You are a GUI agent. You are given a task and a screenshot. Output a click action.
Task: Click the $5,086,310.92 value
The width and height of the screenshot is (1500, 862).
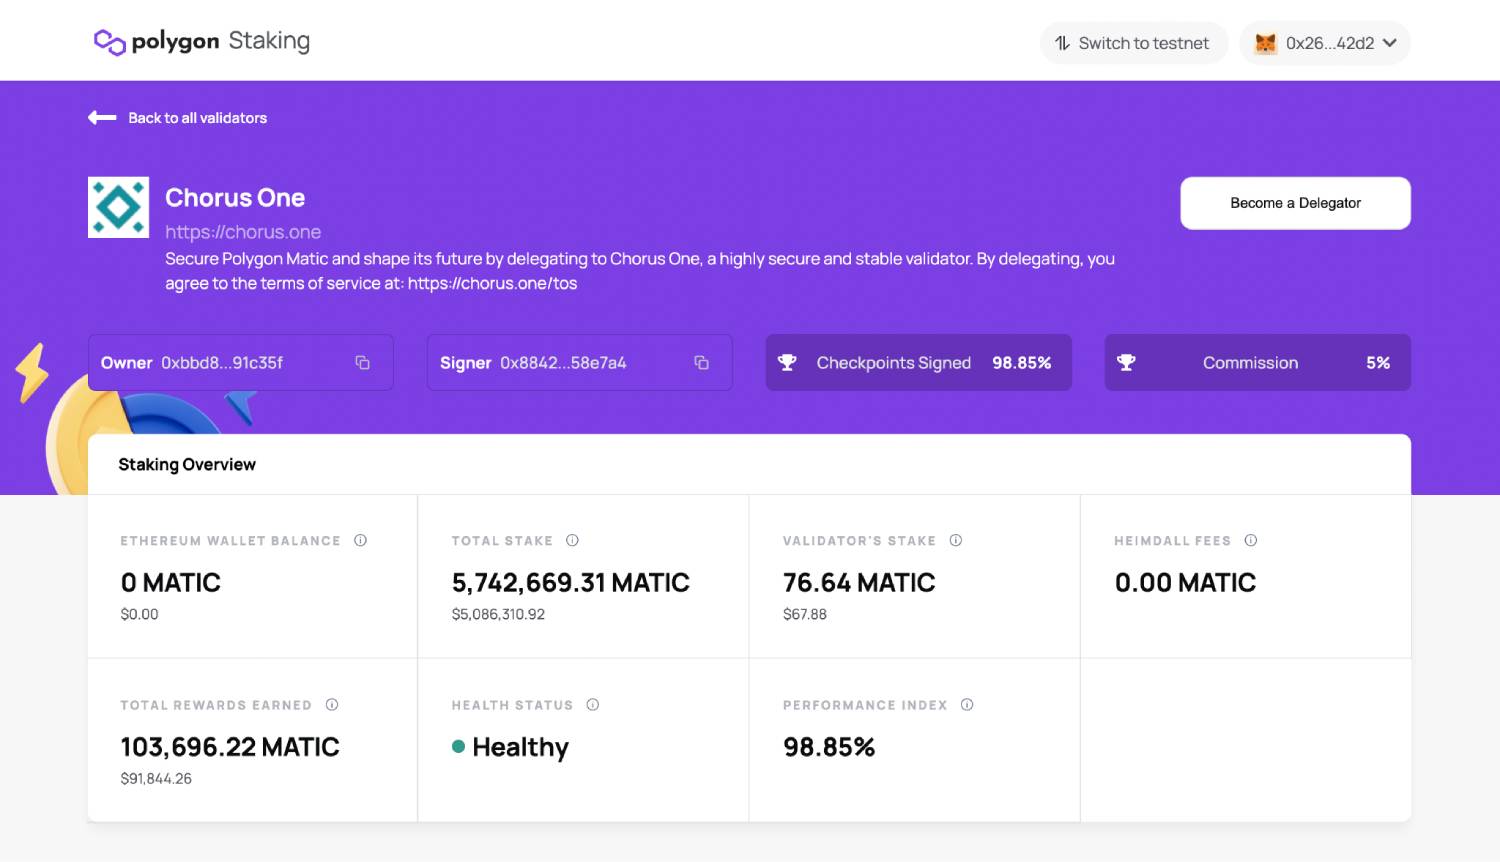tap(498, 614)
